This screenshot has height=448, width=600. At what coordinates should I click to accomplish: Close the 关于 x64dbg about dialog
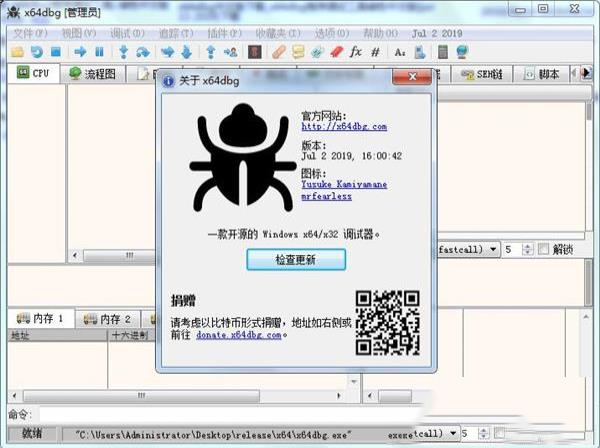coord(412,77)
